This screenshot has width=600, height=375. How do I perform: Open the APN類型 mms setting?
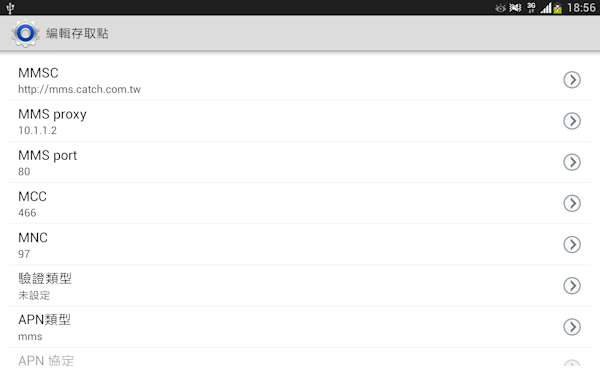click(300, 327)
